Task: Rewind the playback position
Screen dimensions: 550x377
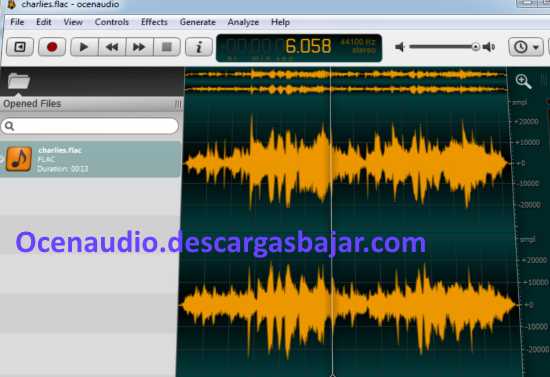Action: (112, 47)
